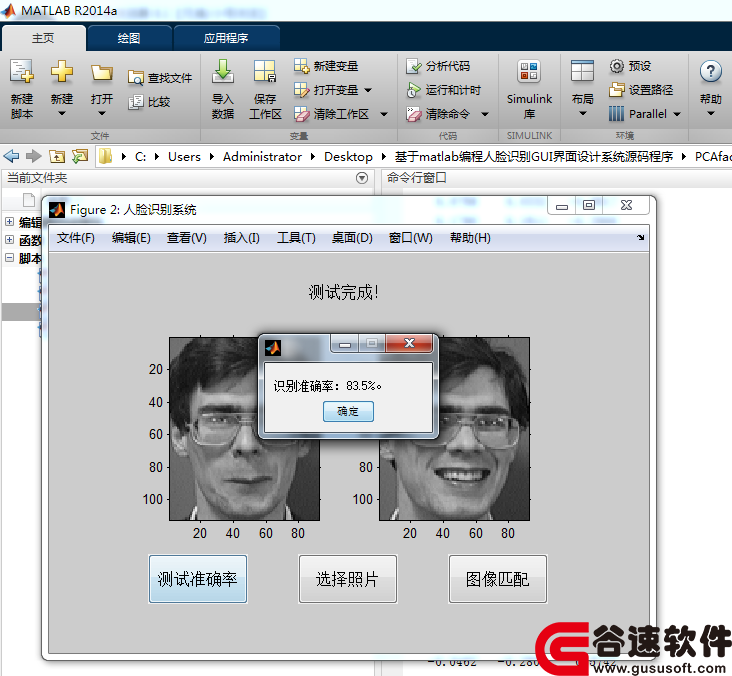Click the back arrow in the address bar
Viewport: 732px width, 676px height.
(x=12, y=156)
